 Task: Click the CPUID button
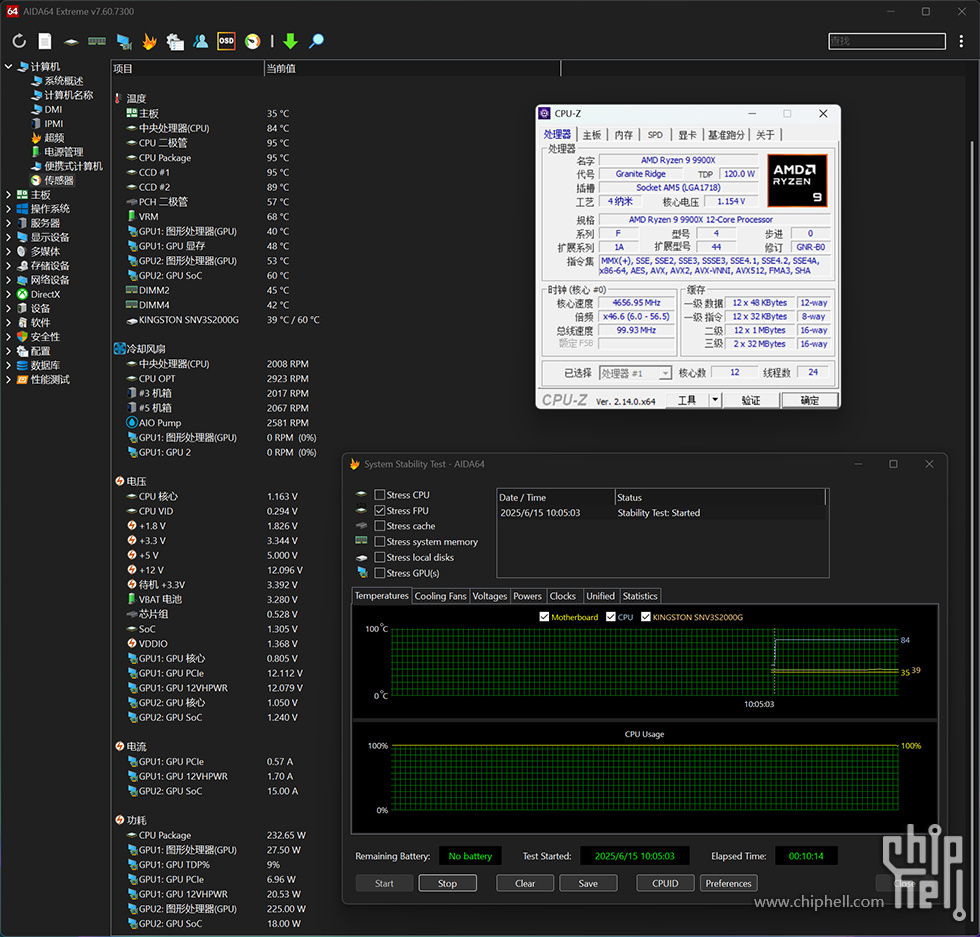[665, 883]
